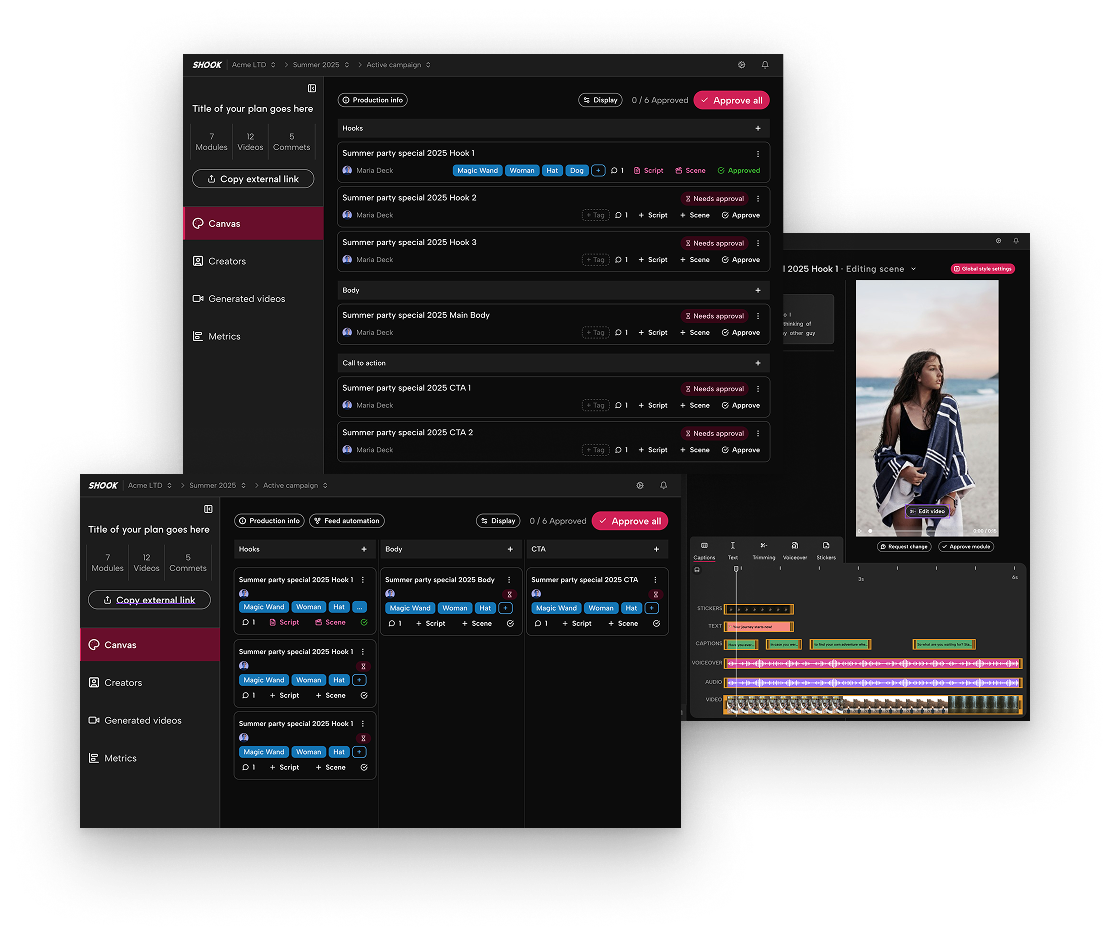Click the Feed automation button
Viewport: 1111px width, 934px height.
347,521
